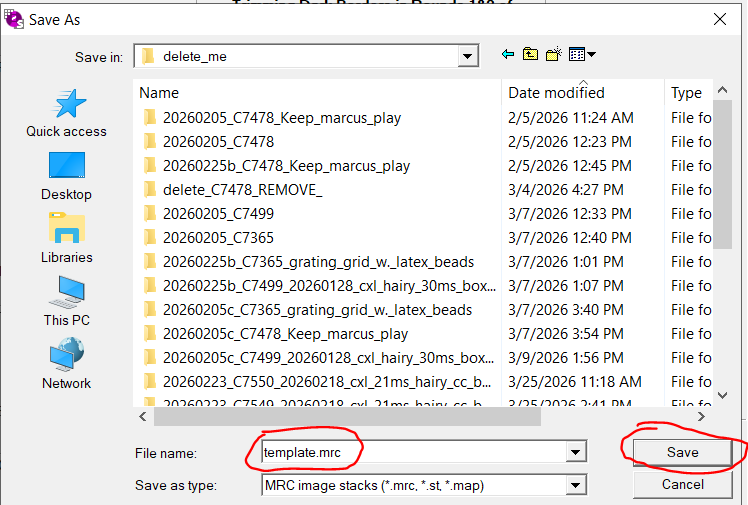The width and height of the screenshot is (748, 505).
Task: Click the vertical scrollbar down arrow
Action: click(722, 395)
